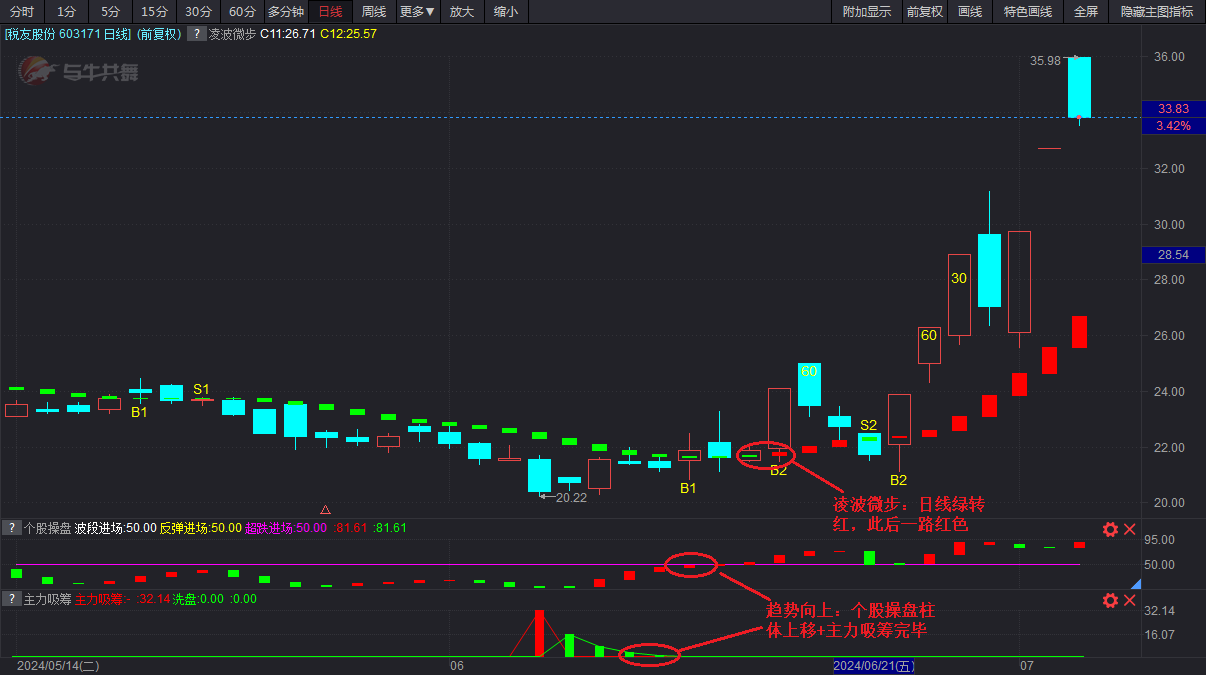Open the help icon beside 凌波微步
Viewport: 1206px width, 675px height.
coord(195,34)
